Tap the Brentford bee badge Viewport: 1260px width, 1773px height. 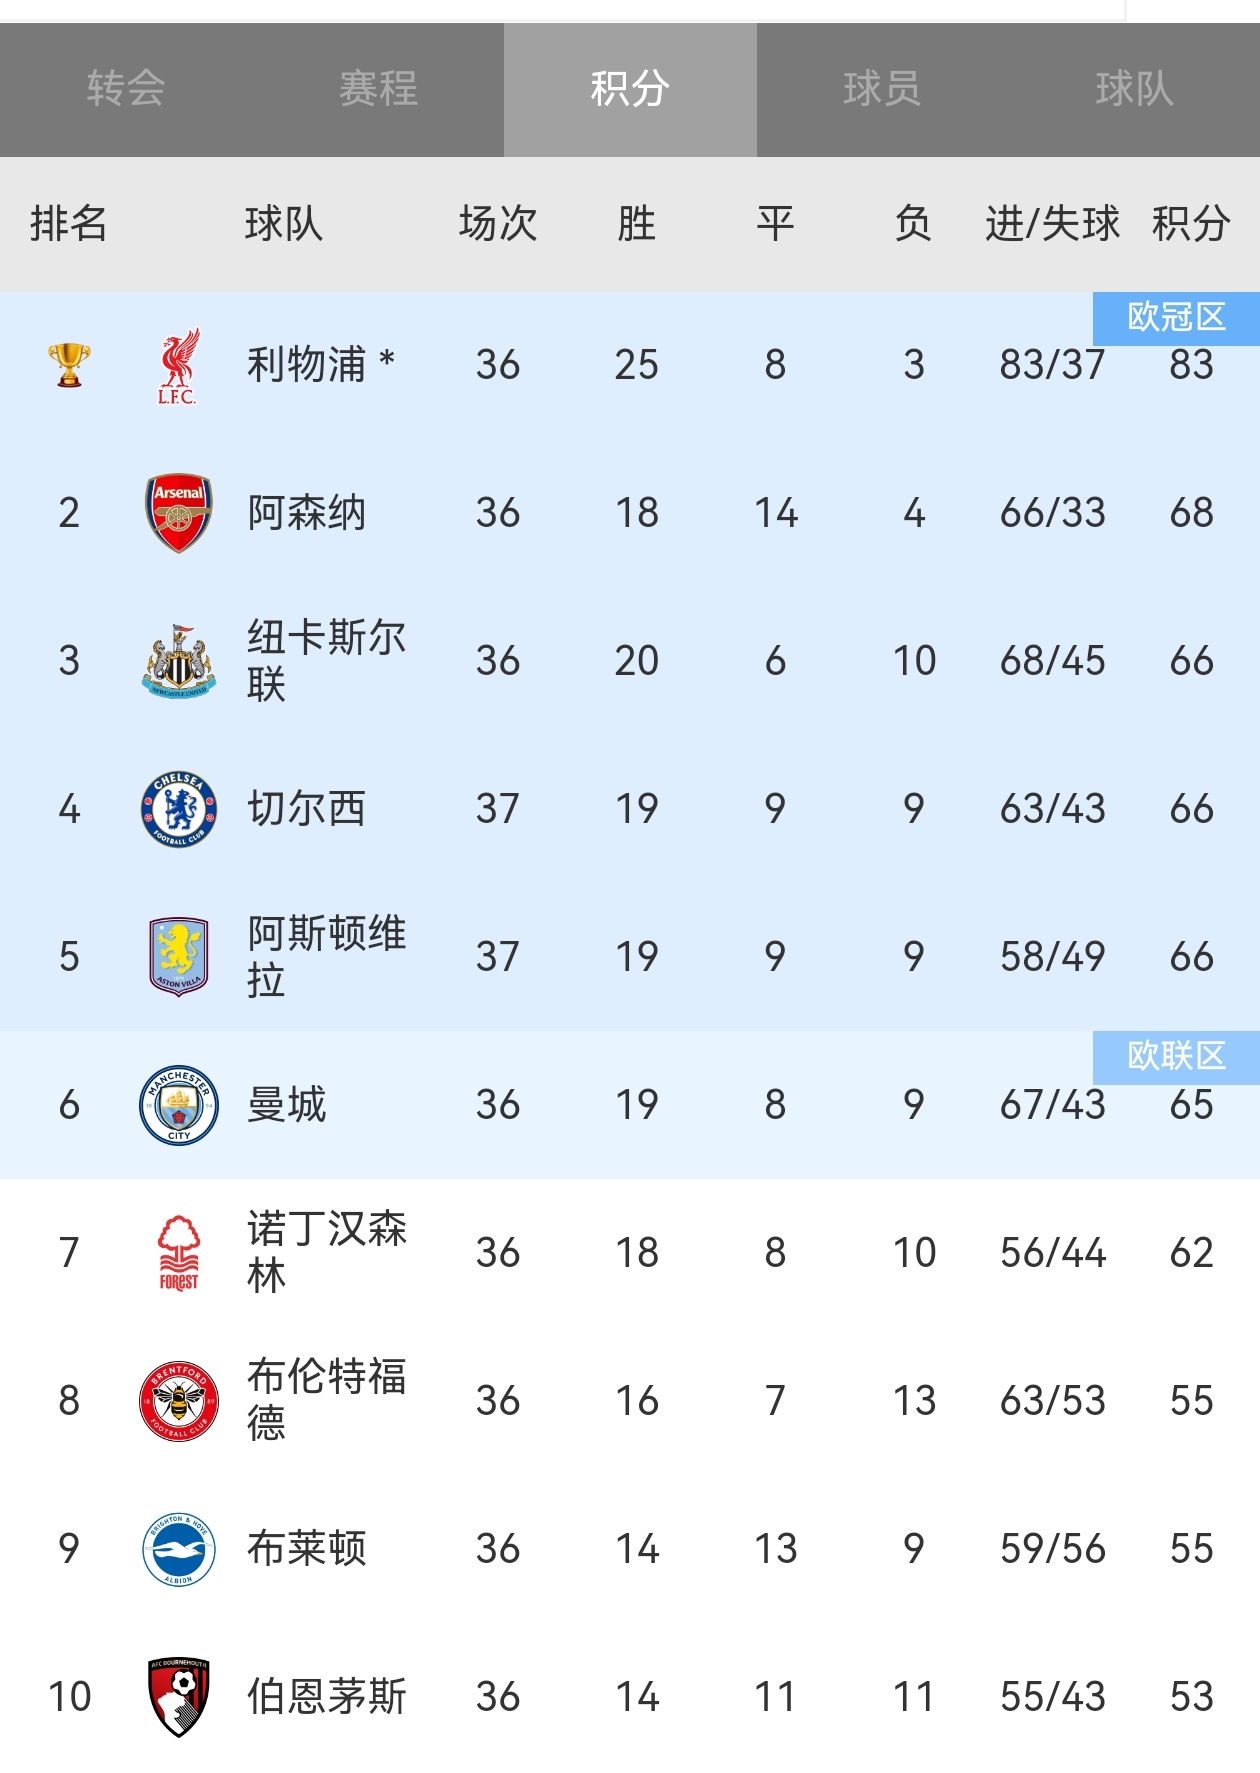pos(179,1401)
